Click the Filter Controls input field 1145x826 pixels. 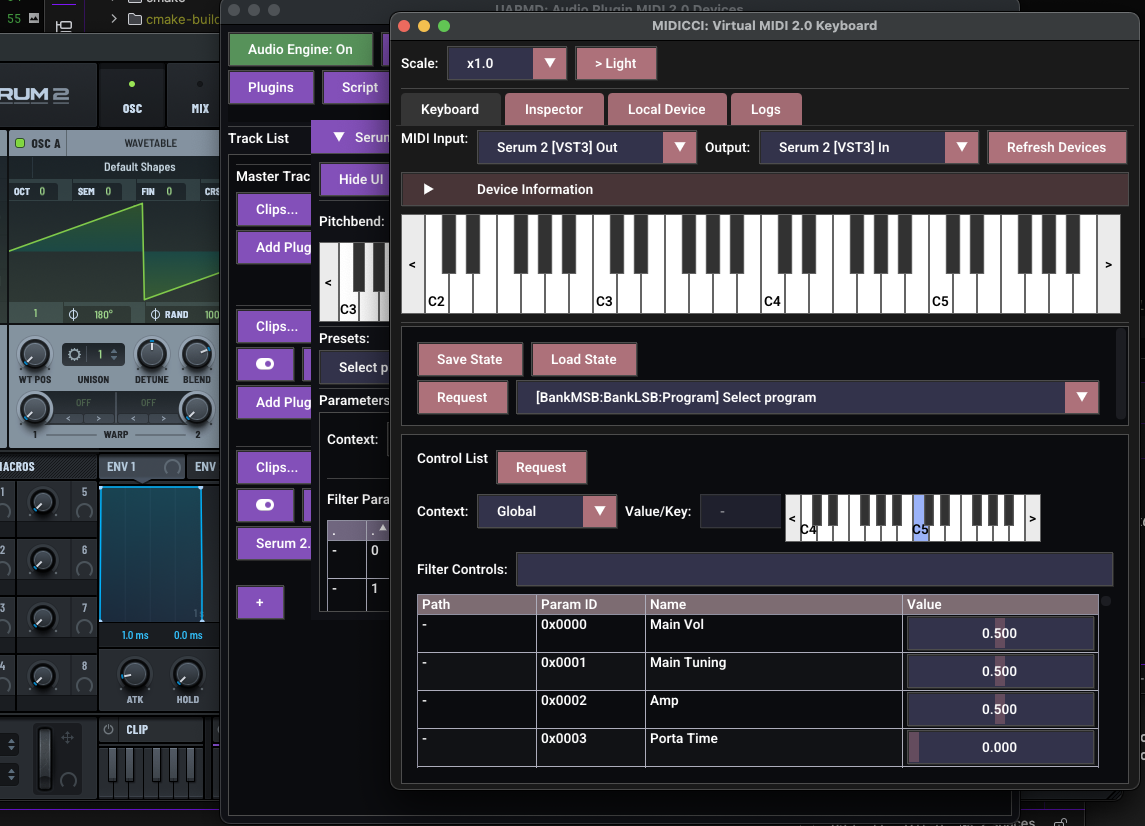(x=814, y=570)
